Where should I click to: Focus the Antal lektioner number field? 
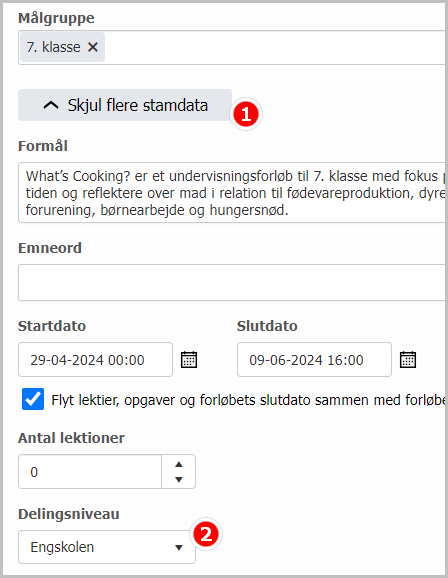[x=90, y=472]
